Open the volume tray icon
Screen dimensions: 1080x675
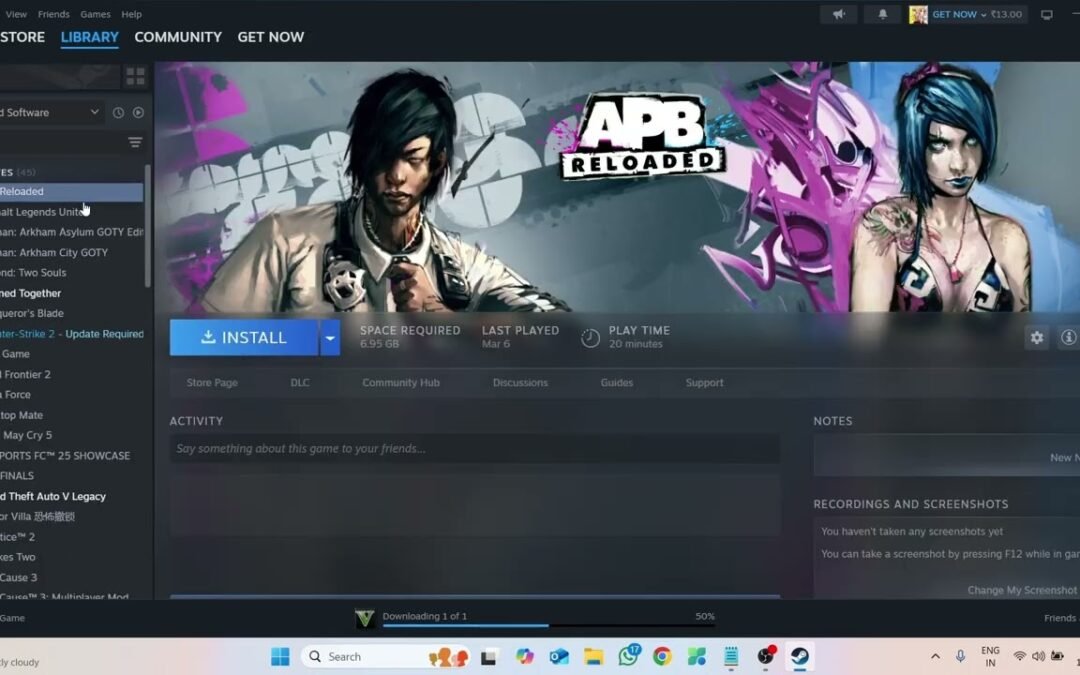point(1038,656)
